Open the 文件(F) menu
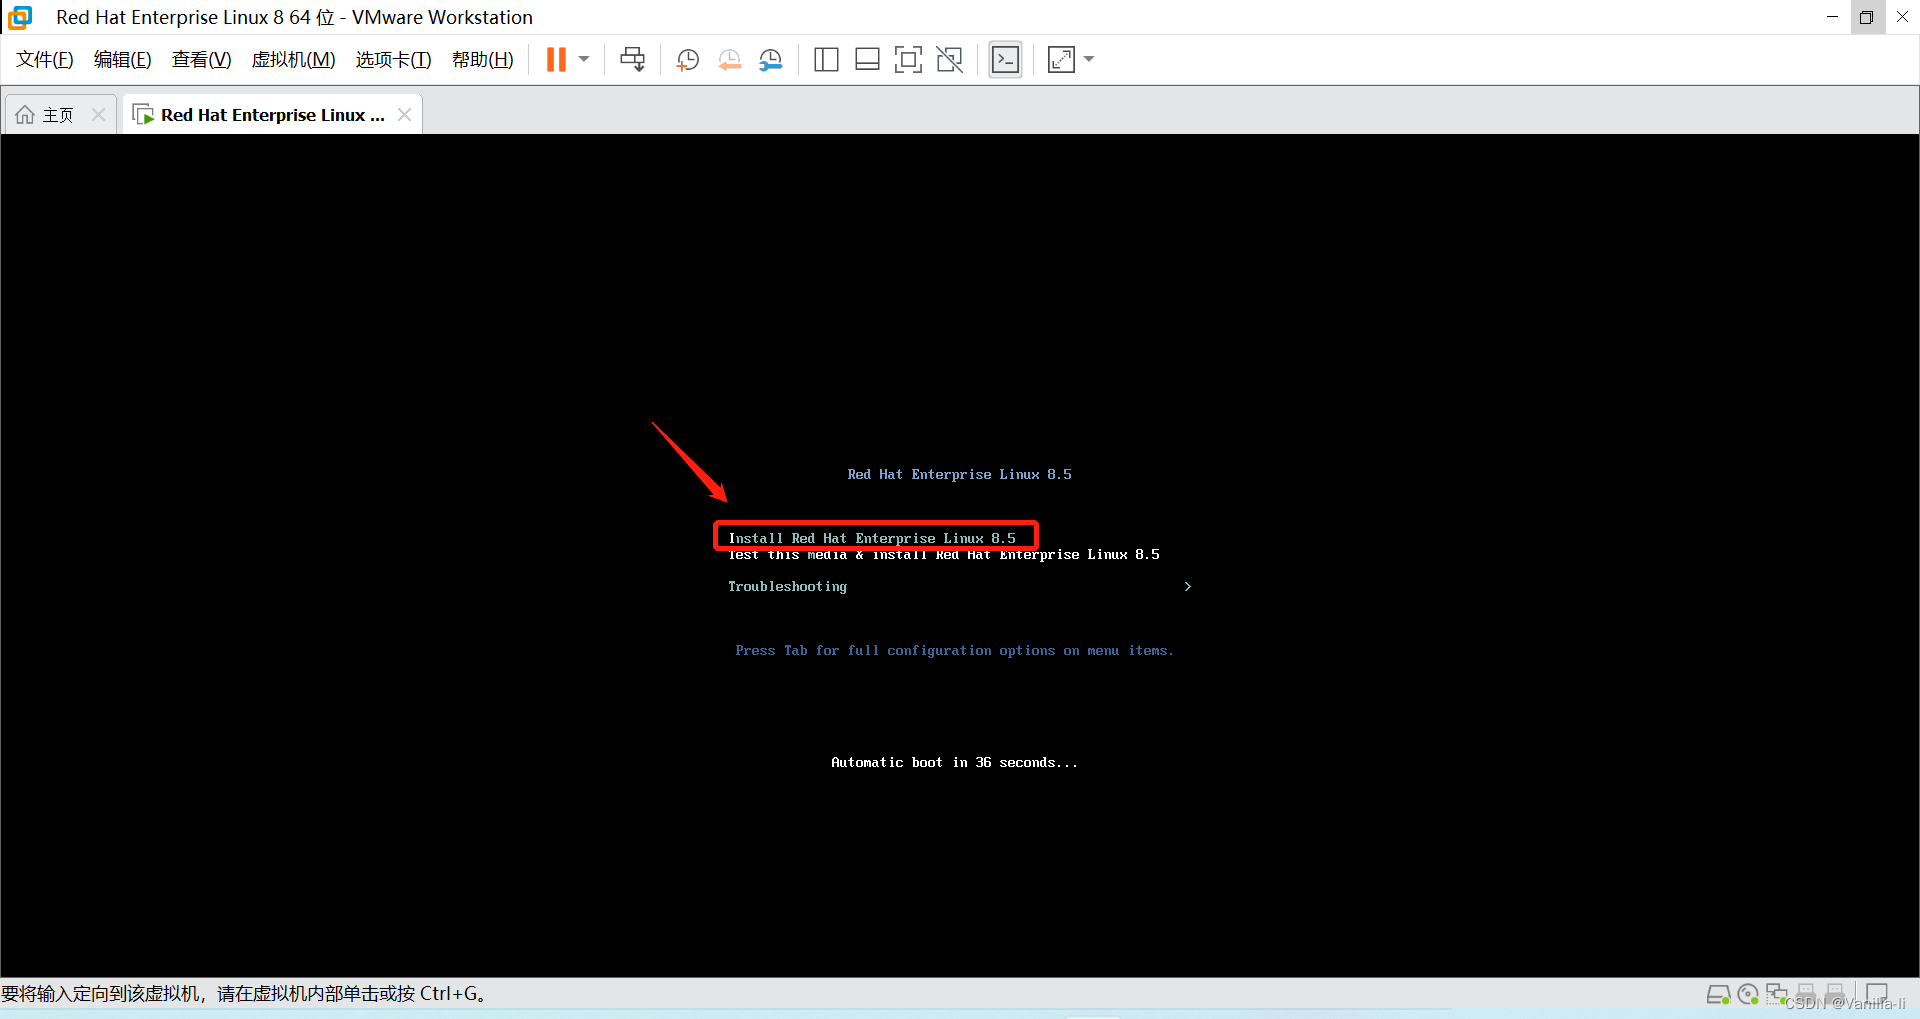 click(x=45, y=60)
